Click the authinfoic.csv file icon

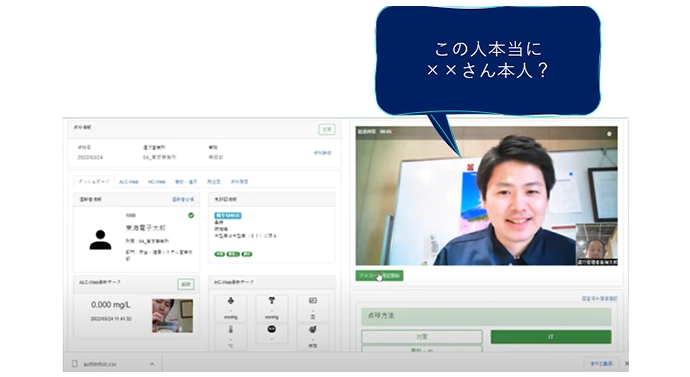tap(75, 364)
